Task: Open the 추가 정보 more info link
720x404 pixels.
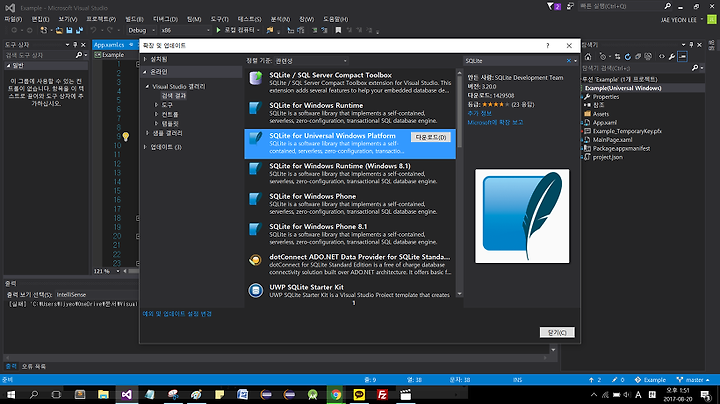Action: coord(479,113)
